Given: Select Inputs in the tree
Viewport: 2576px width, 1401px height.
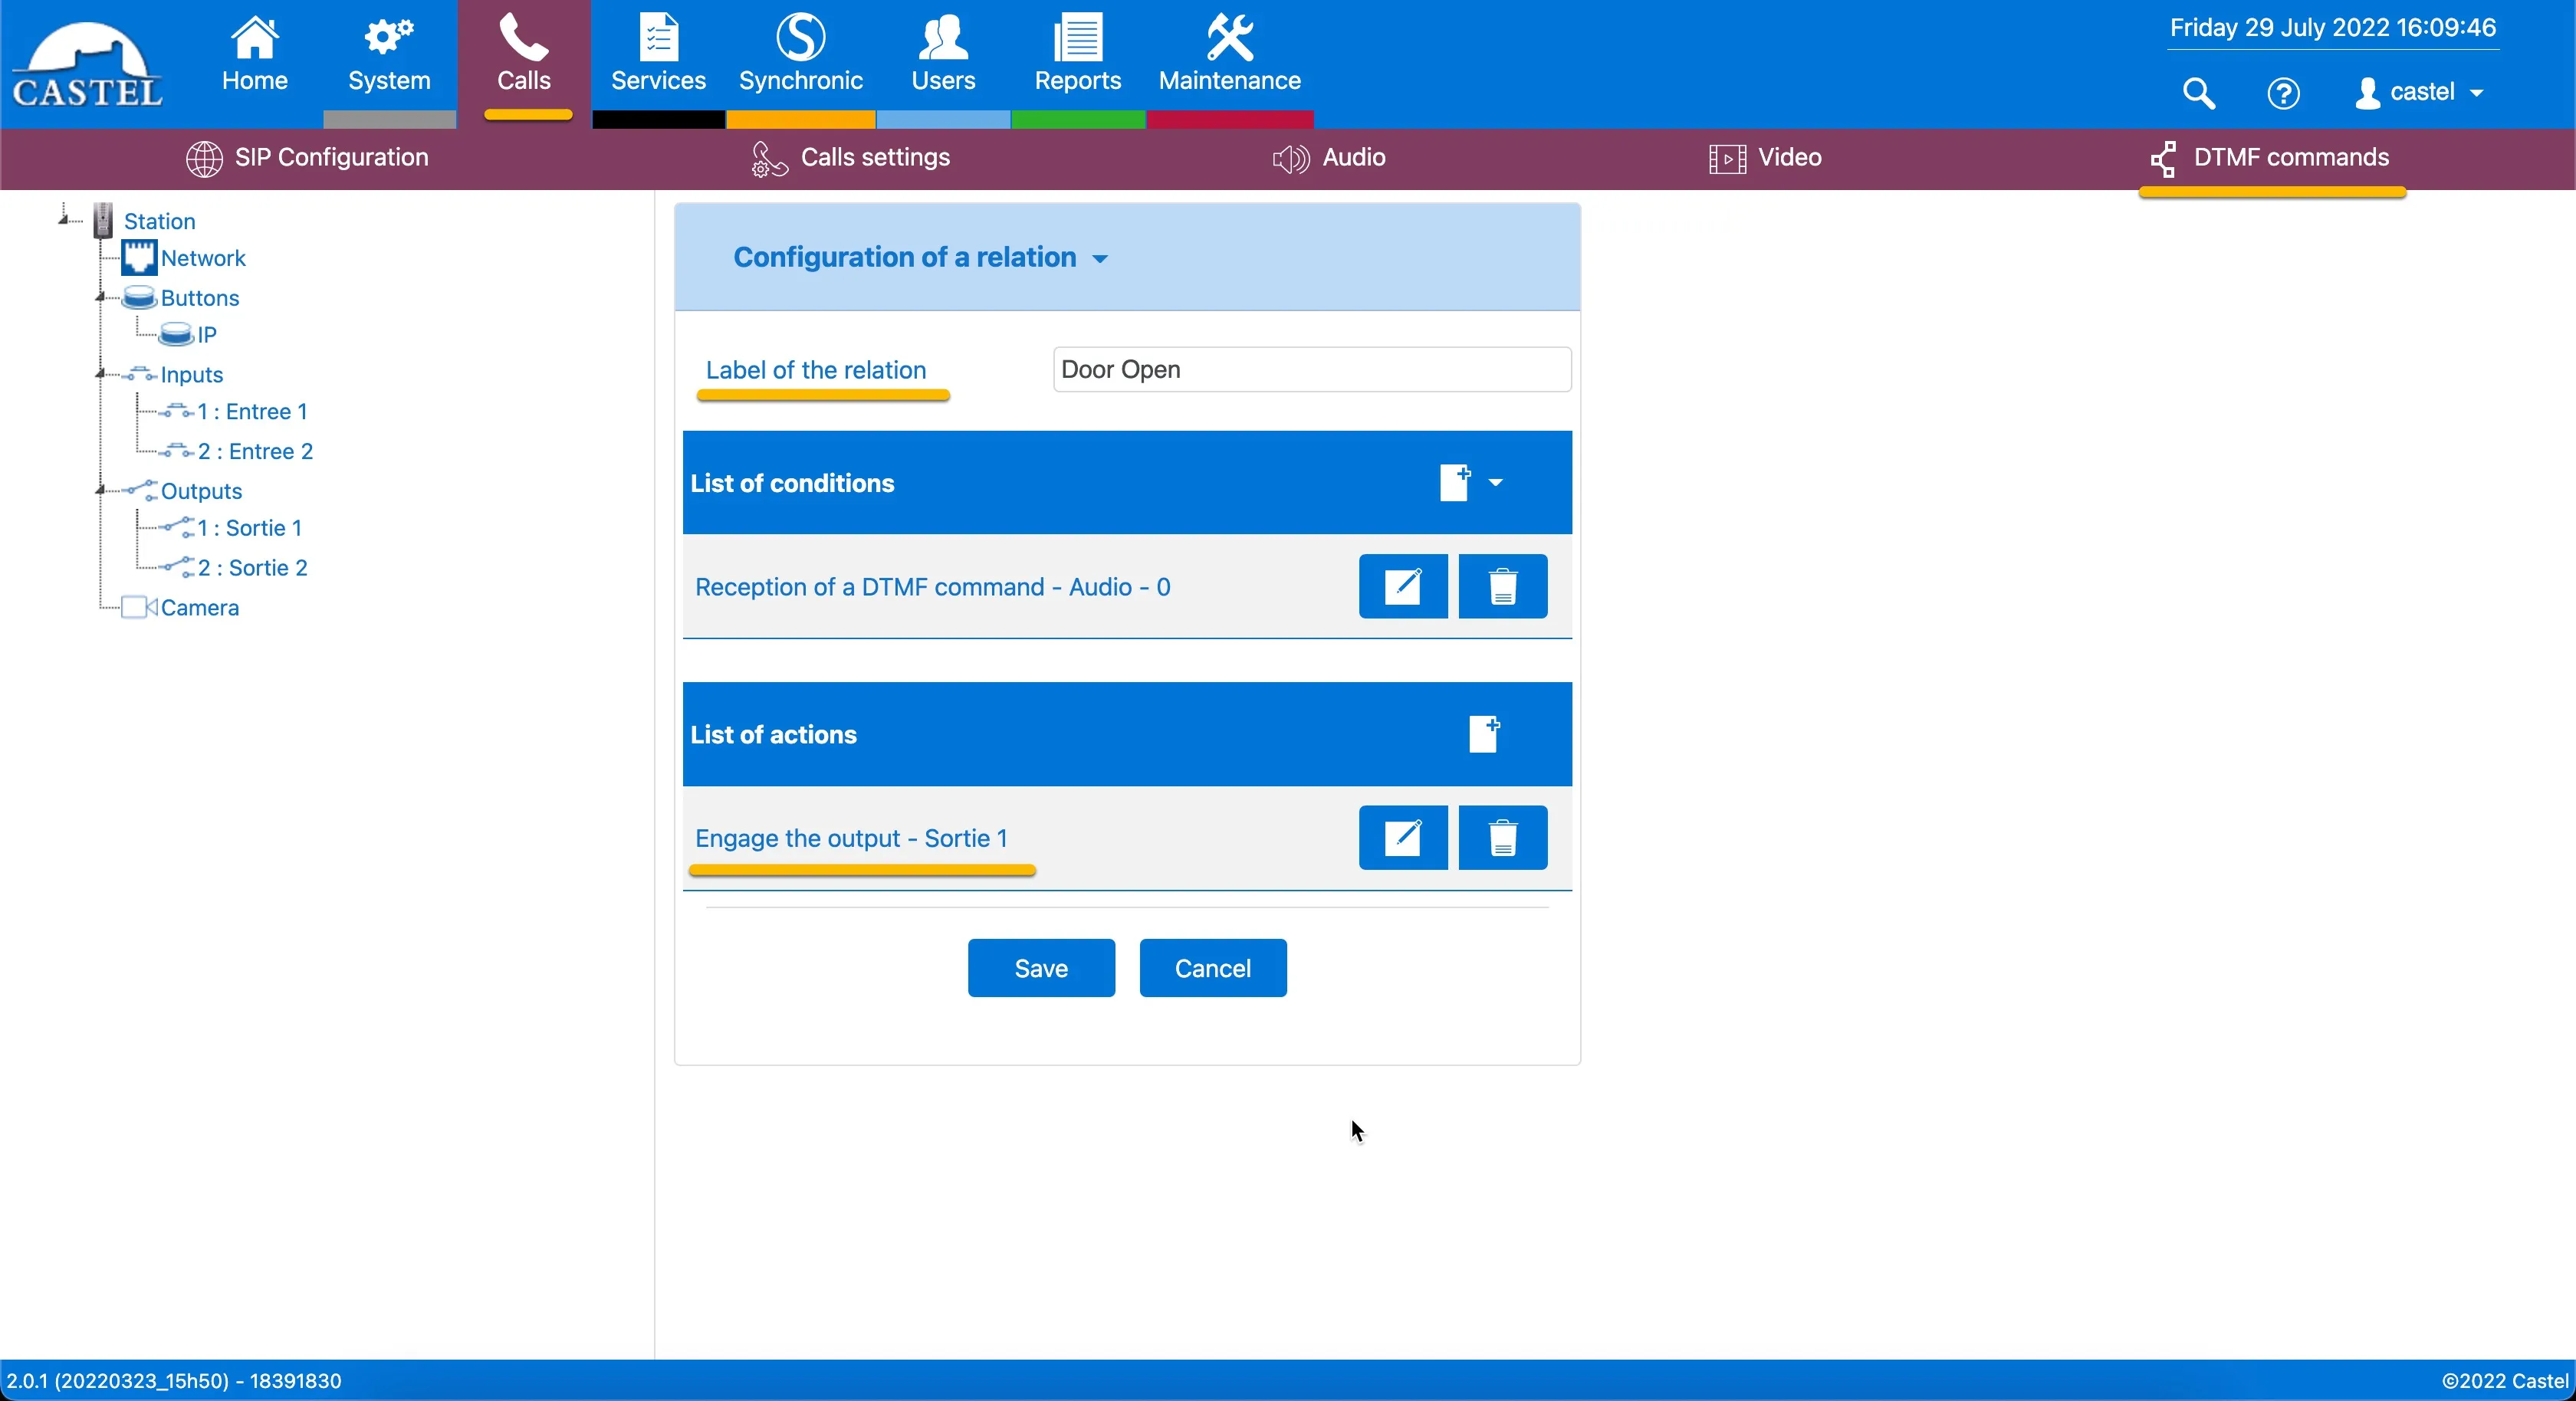Looking at the screenshot, I should coord(191,374).
